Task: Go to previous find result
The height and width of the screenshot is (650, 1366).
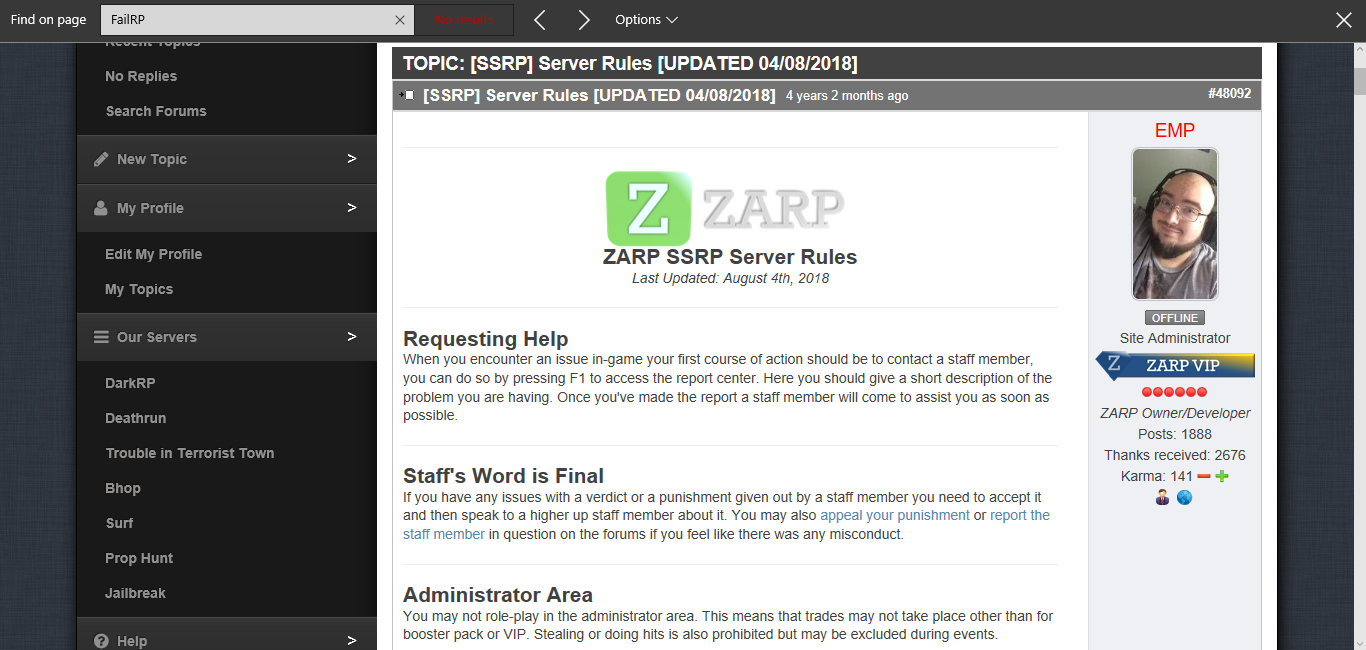Action: pyautogui.click(x=540, y=20)
